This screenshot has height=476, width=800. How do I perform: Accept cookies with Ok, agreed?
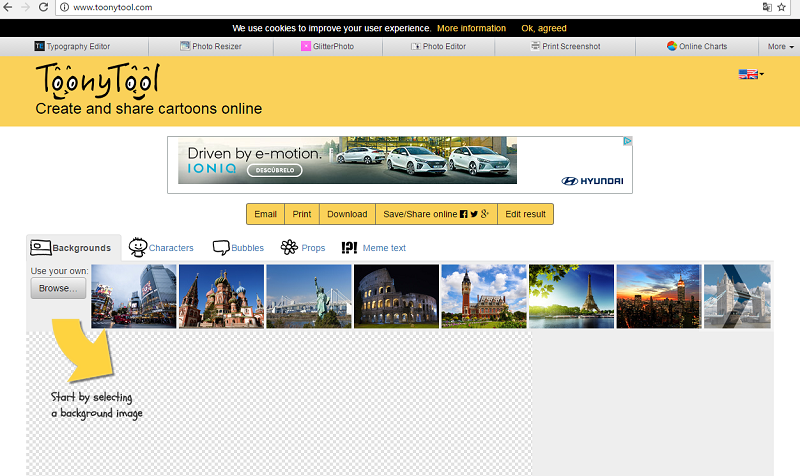[544, 28]
